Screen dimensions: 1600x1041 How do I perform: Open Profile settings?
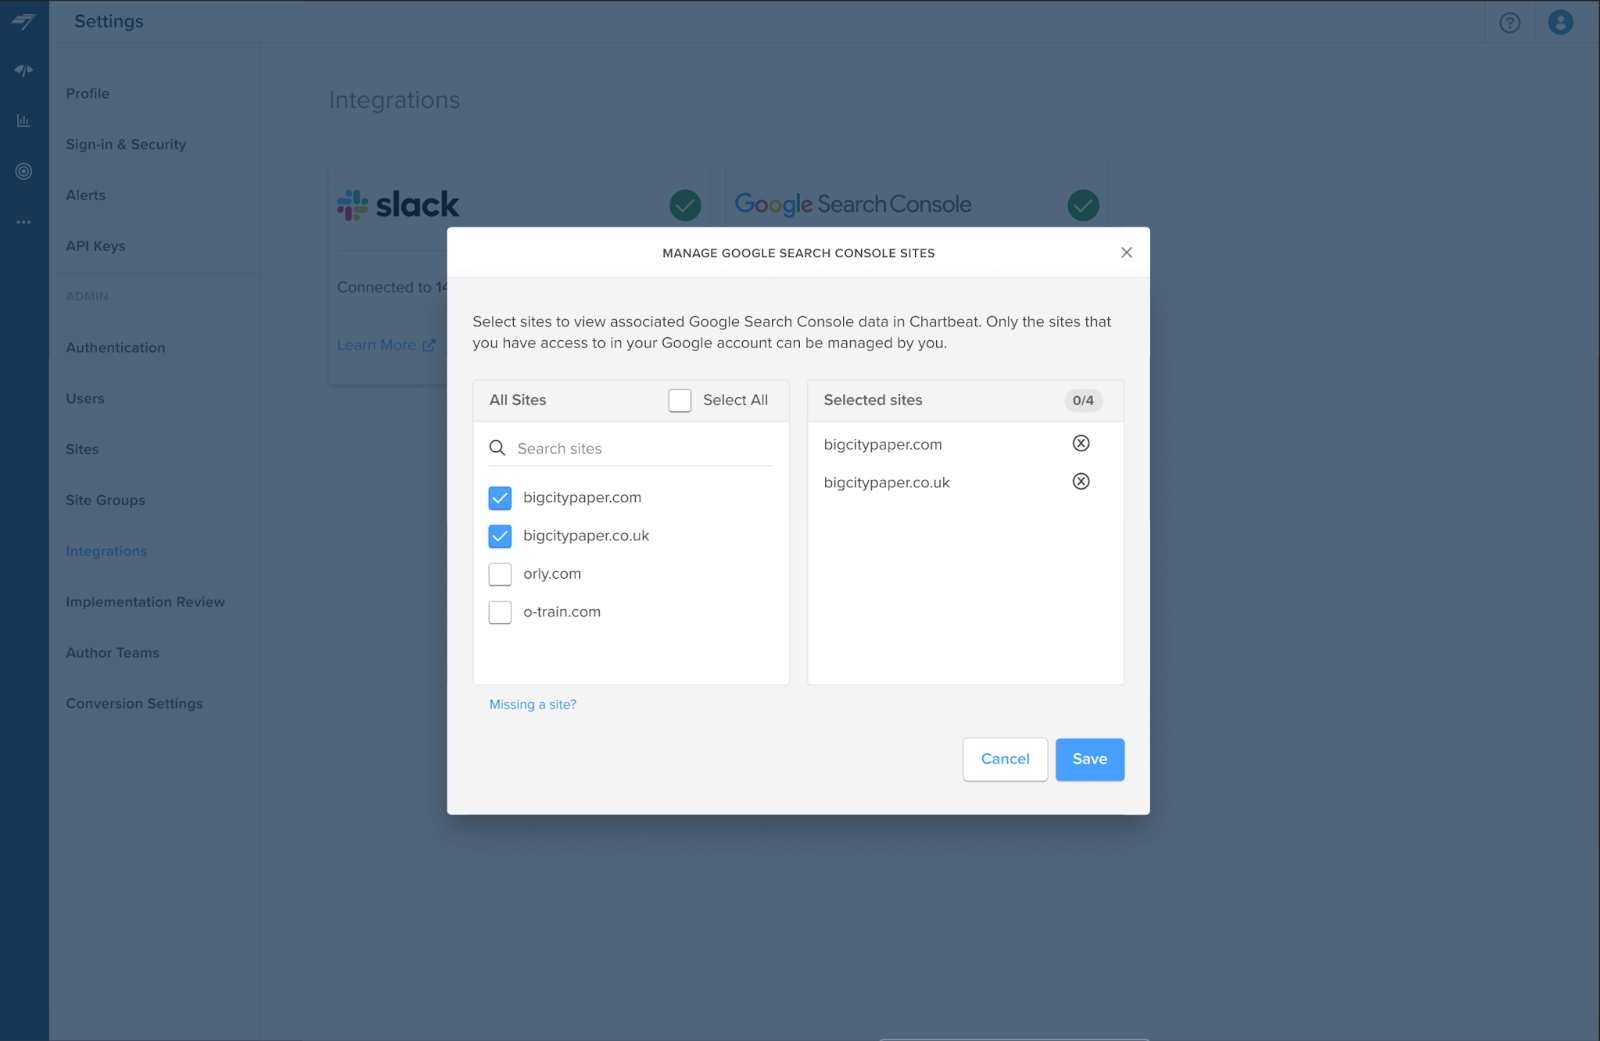click(88, 93)
